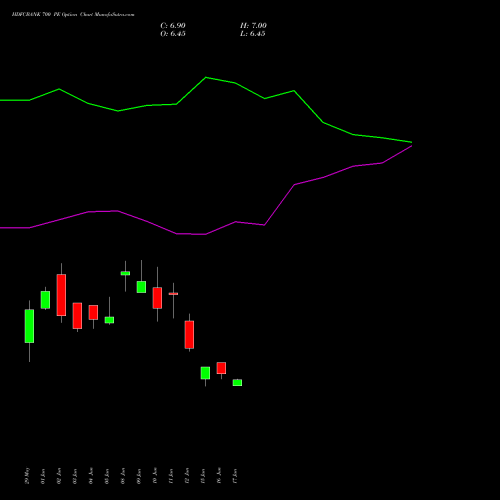Select the 05 Jun date label
500x500 pixels.
point(107,476)
